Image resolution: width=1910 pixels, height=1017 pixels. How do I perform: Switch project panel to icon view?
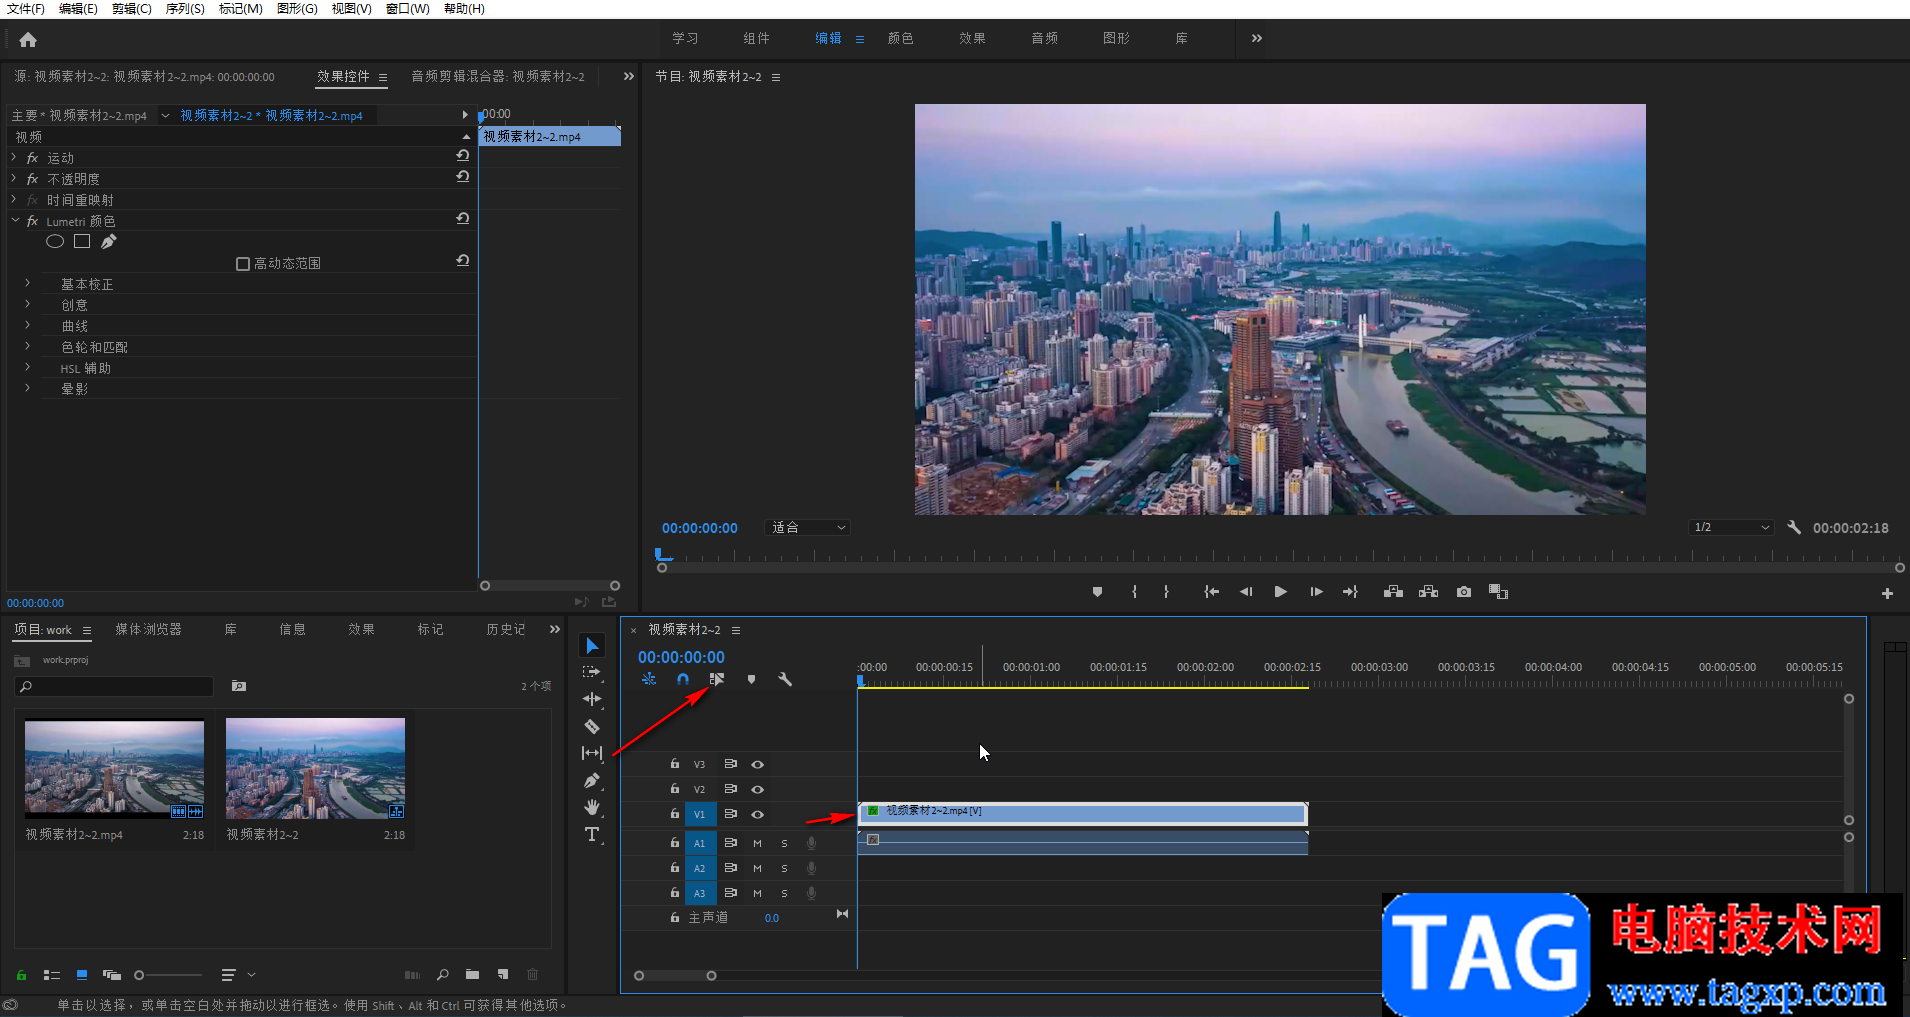point(82,975)
